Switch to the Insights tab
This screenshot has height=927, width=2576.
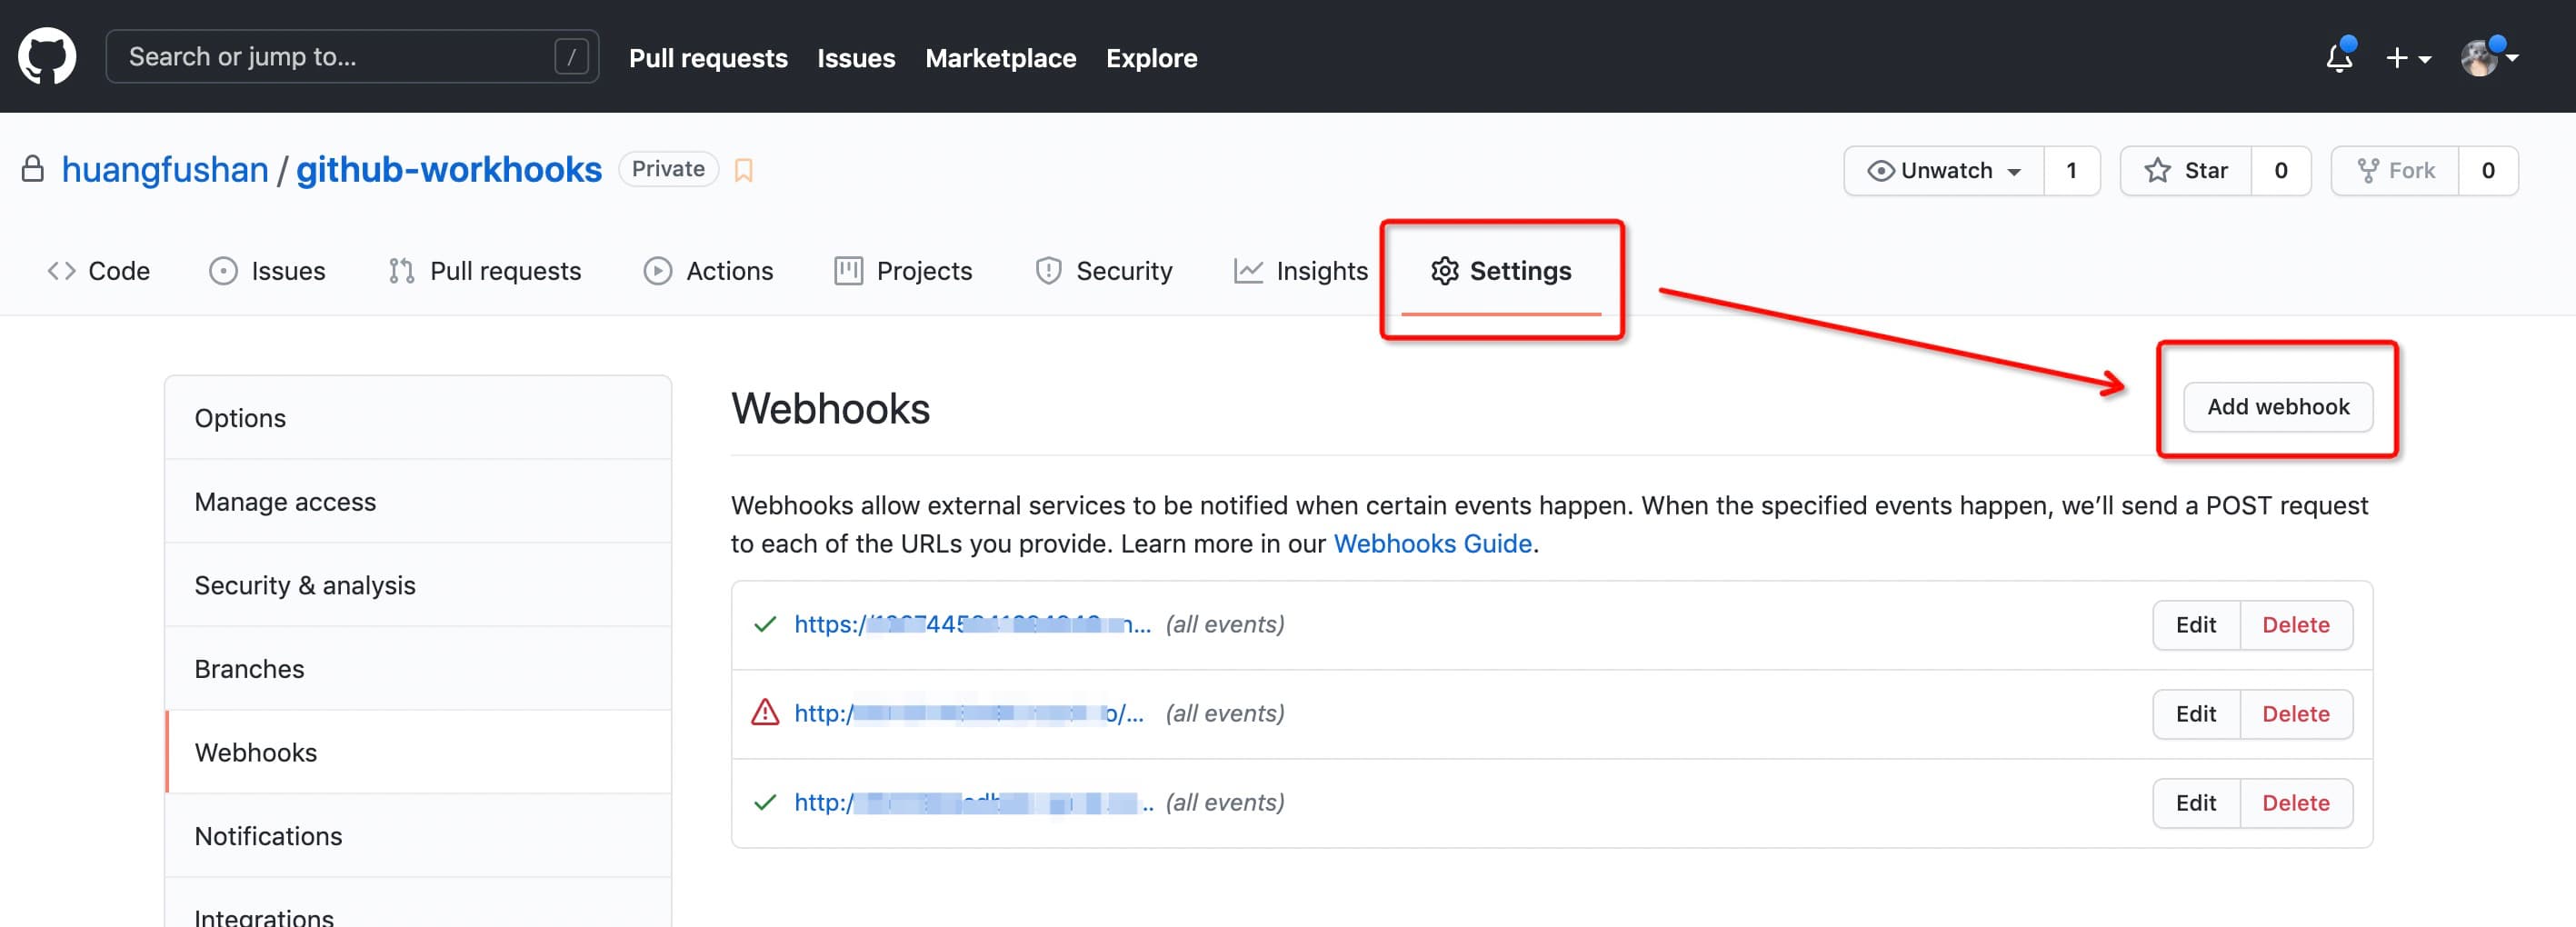pyautogui.click(x=1301, y=271)
